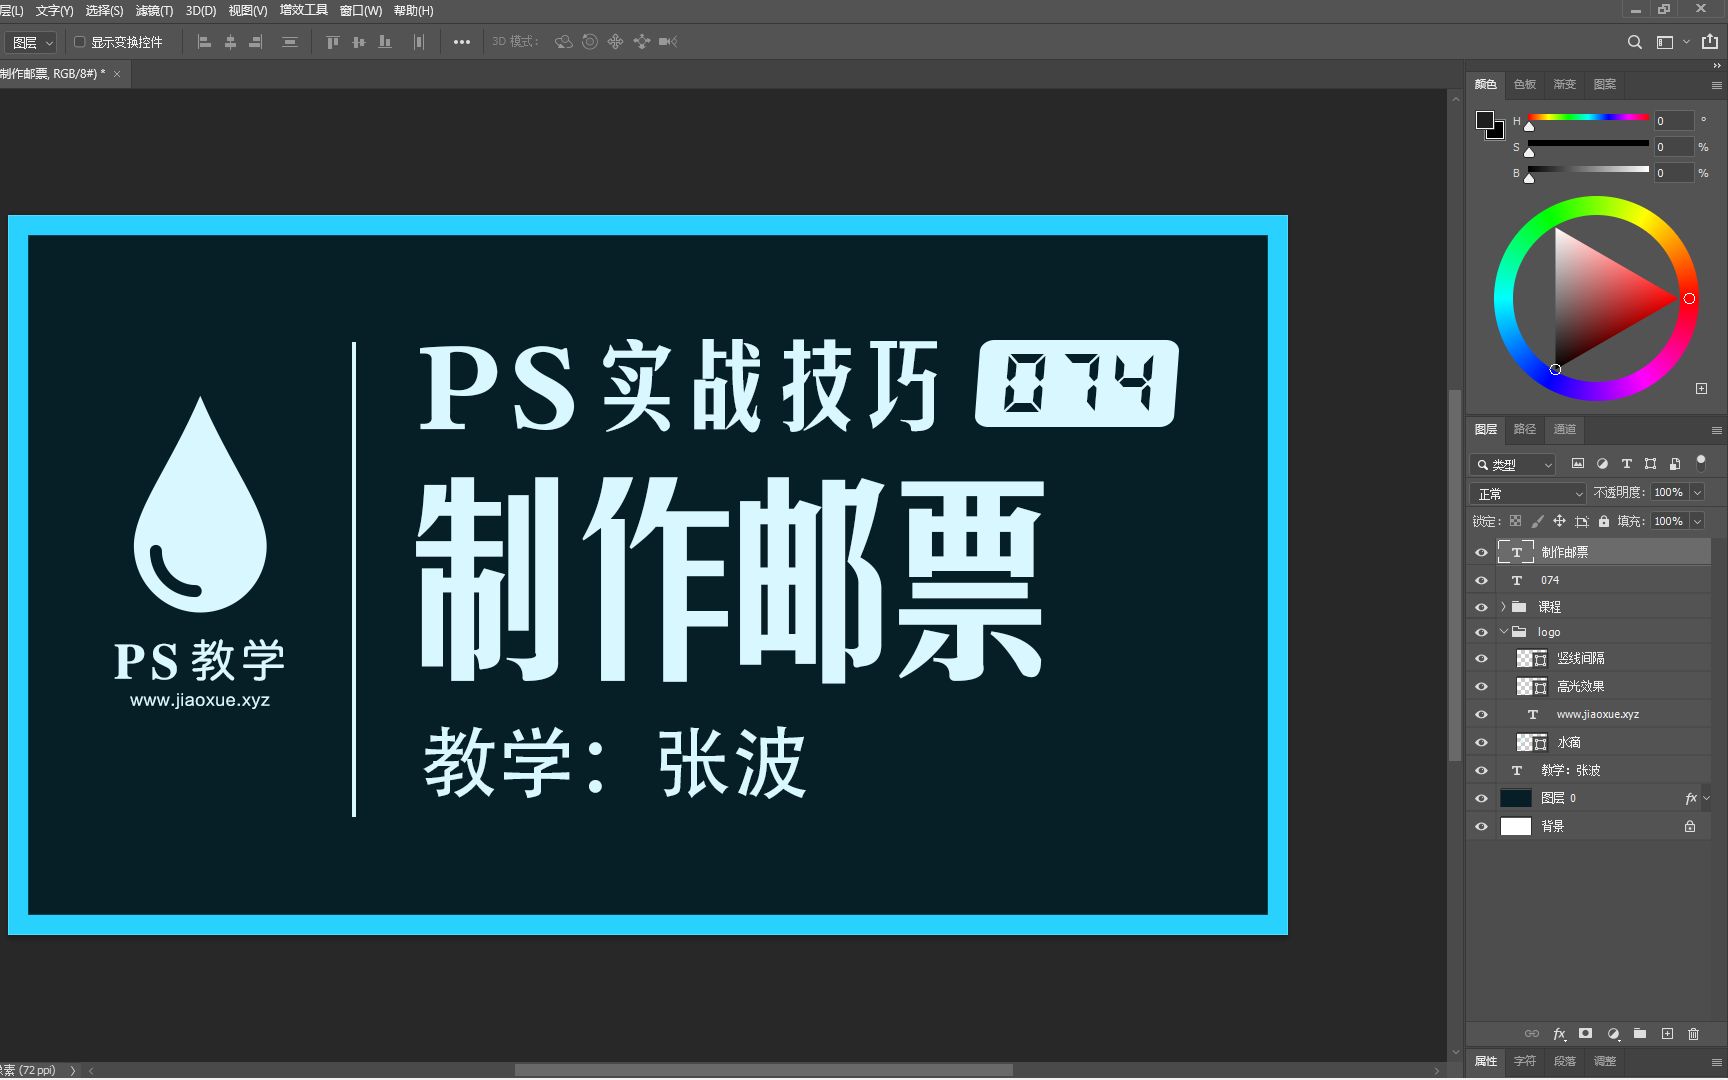Lock position move-arrows icon
Viewport: 1728px width, 1080px height.
click(1559, 521)
